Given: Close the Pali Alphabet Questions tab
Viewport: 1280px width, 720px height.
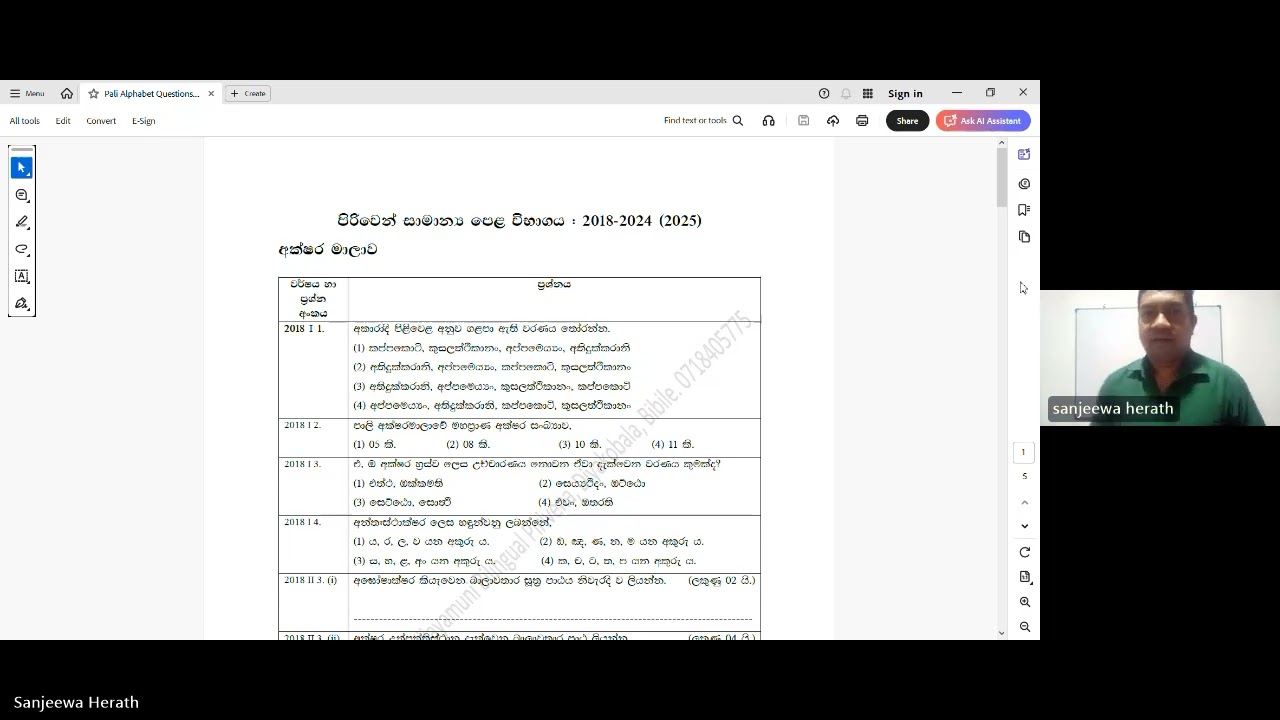Looking at the screenshot, I should (x=211, y=93).
